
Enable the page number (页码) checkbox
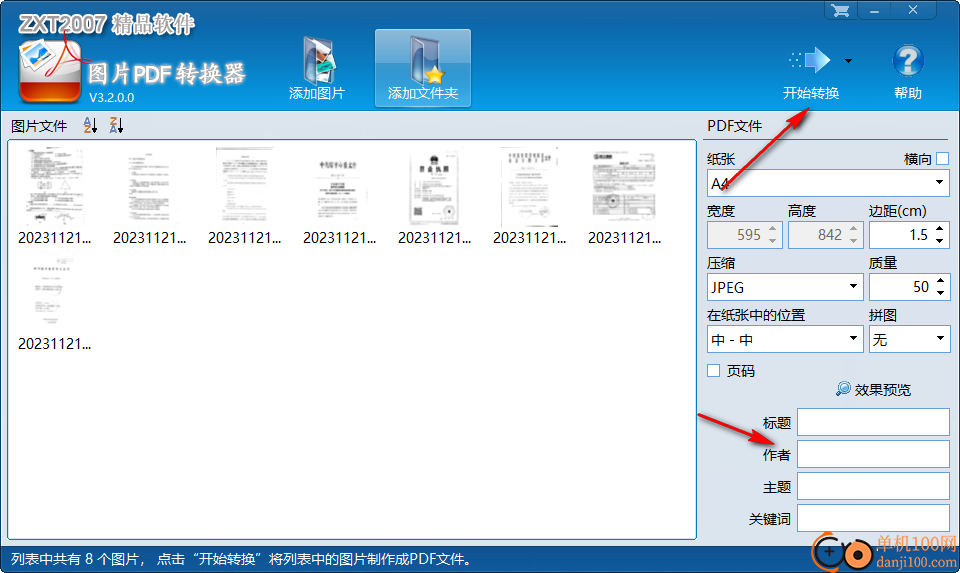[x=713, y=370]
